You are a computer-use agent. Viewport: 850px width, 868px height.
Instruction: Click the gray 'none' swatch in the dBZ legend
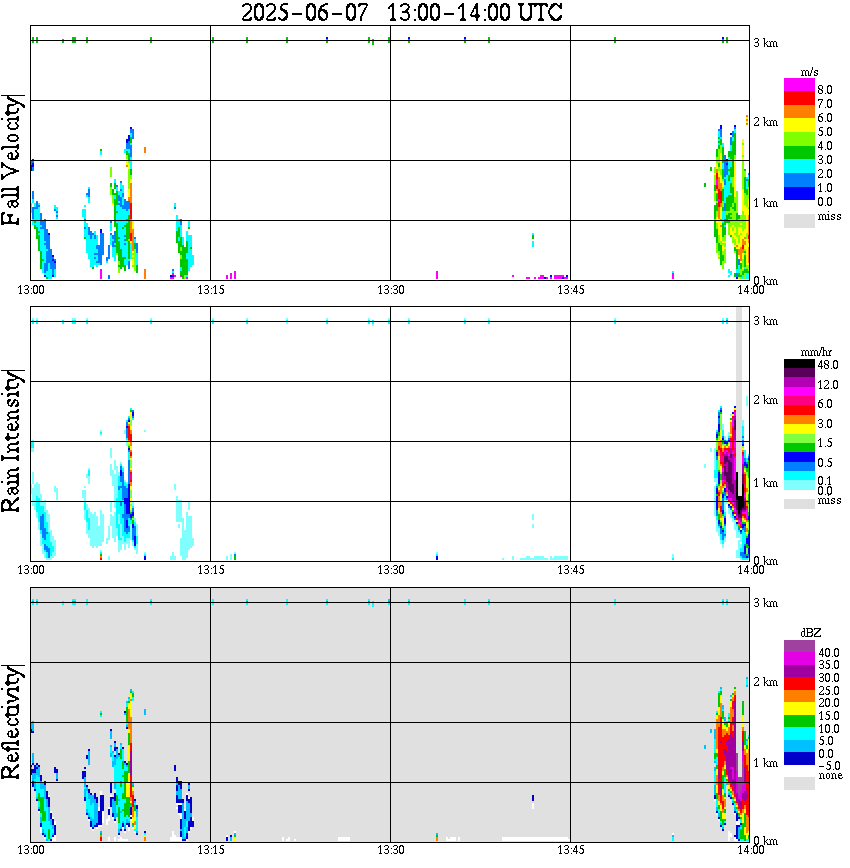(799, 783)
